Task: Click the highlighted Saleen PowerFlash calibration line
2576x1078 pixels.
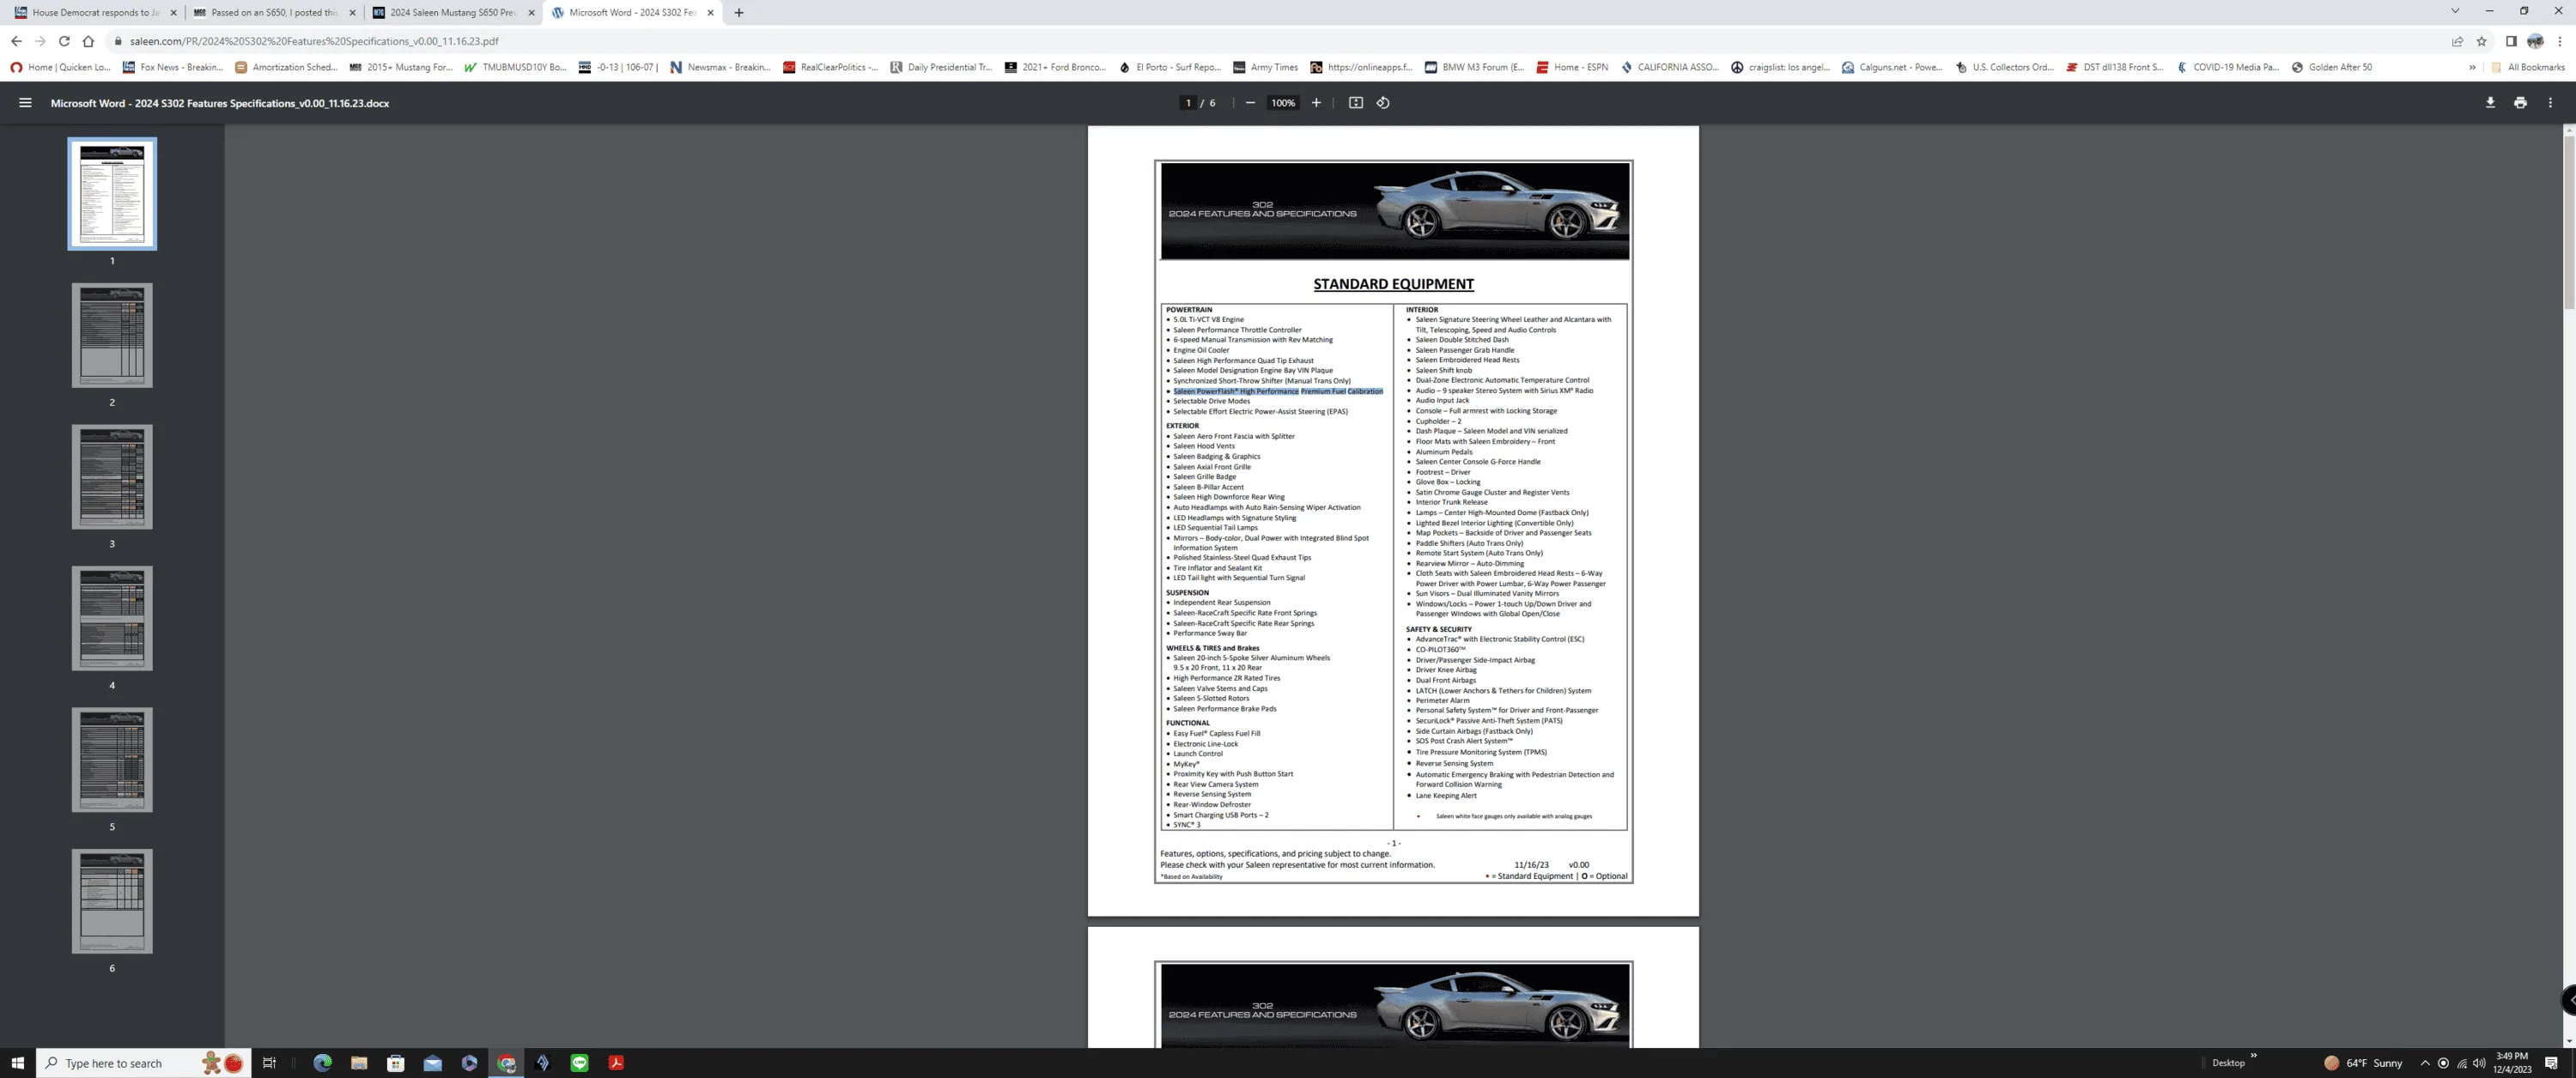Action: point(1278,391)
